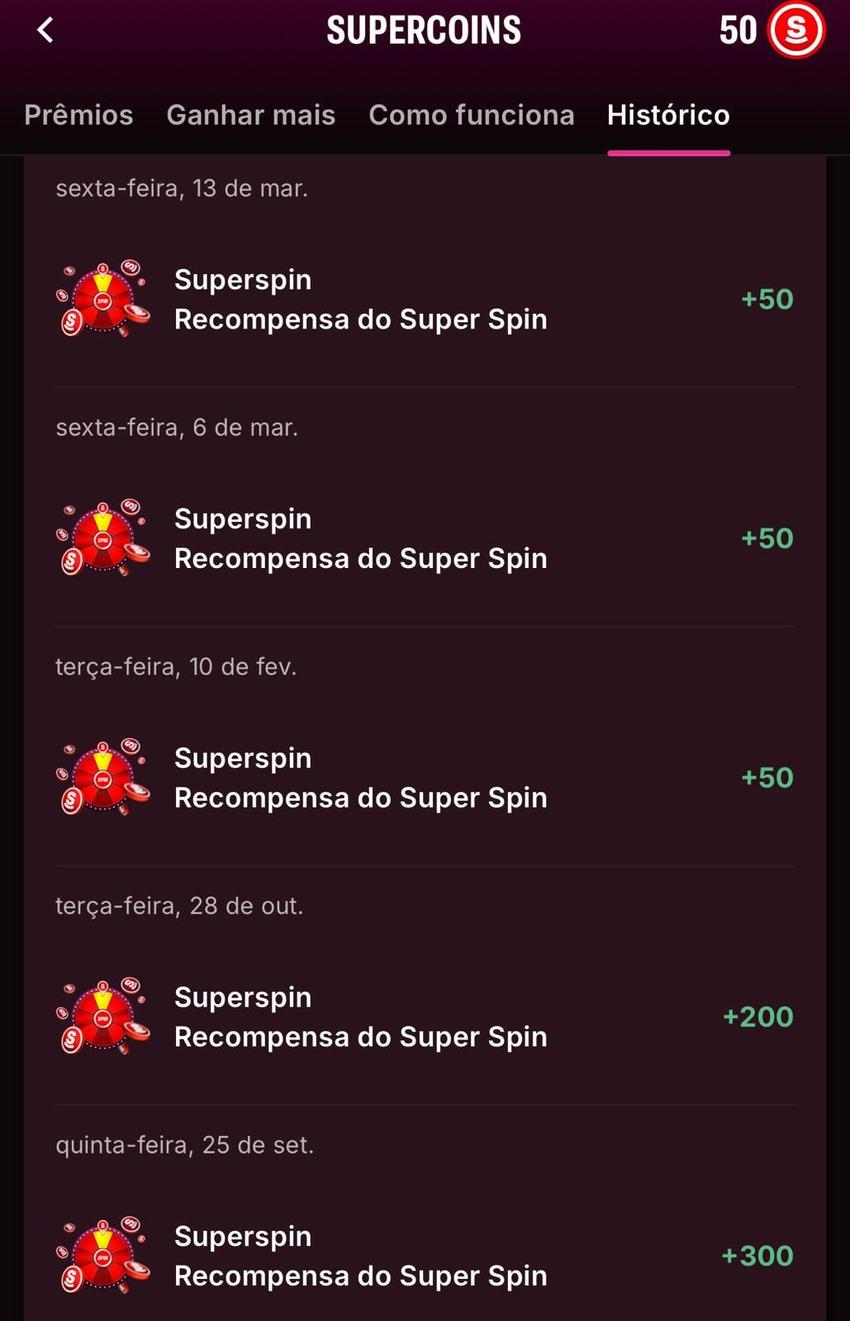Select the sexta-feira, 13 de mar. date header
The width and height of the screenshot is (850, 1321).
176,188
